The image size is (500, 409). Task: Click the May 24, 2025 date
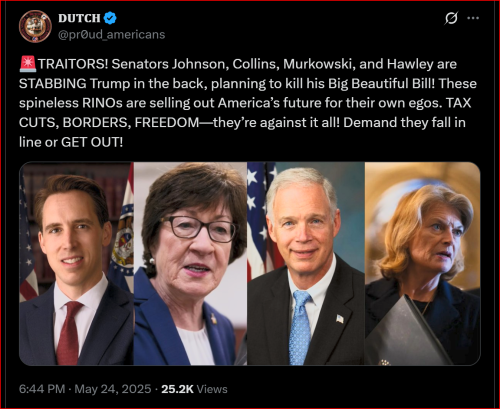pos(113,389)
